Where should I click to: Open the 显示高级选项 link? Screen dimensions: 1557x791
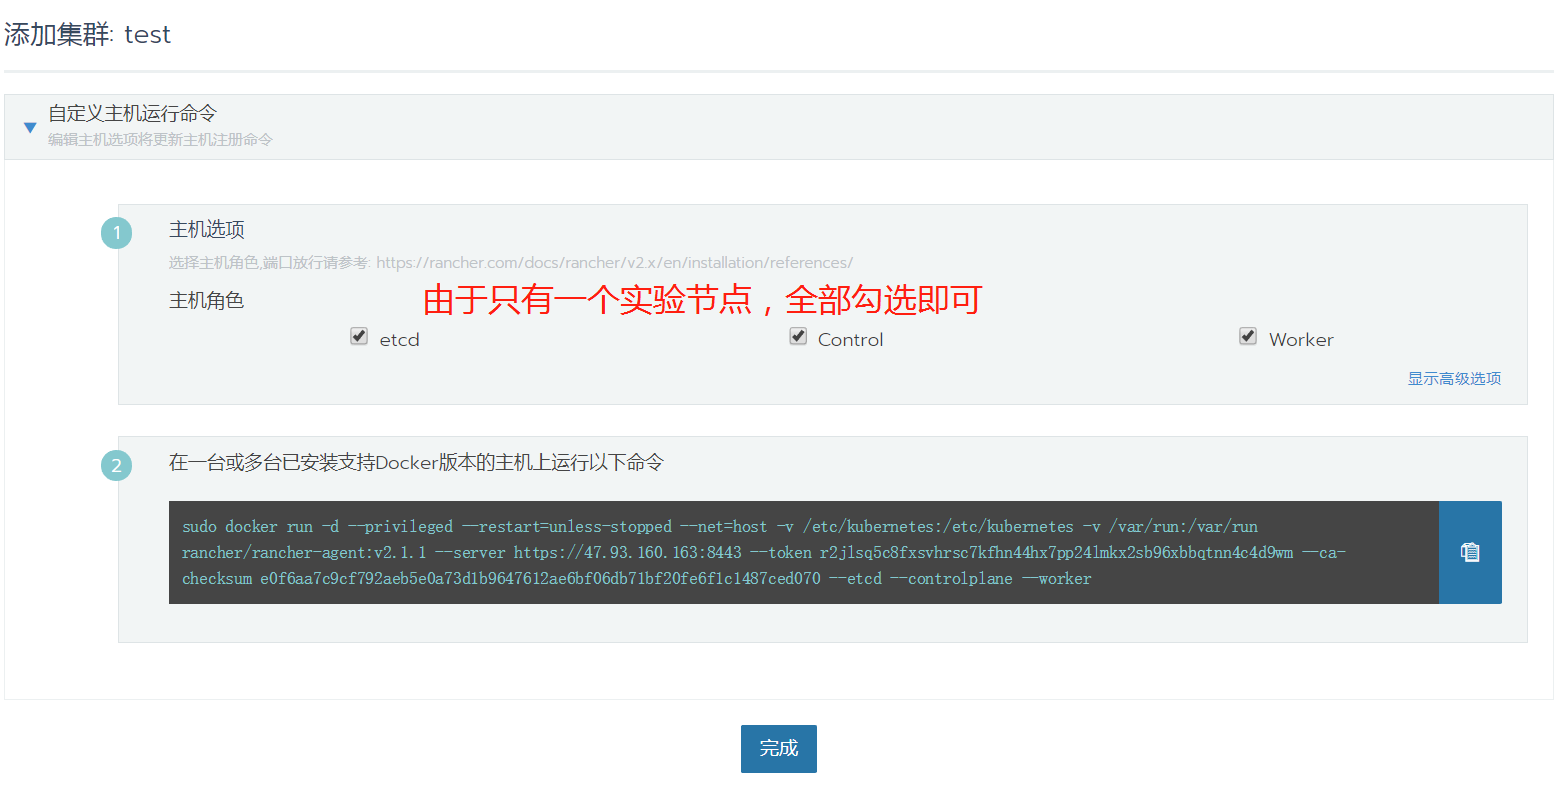coord(1454,378)
